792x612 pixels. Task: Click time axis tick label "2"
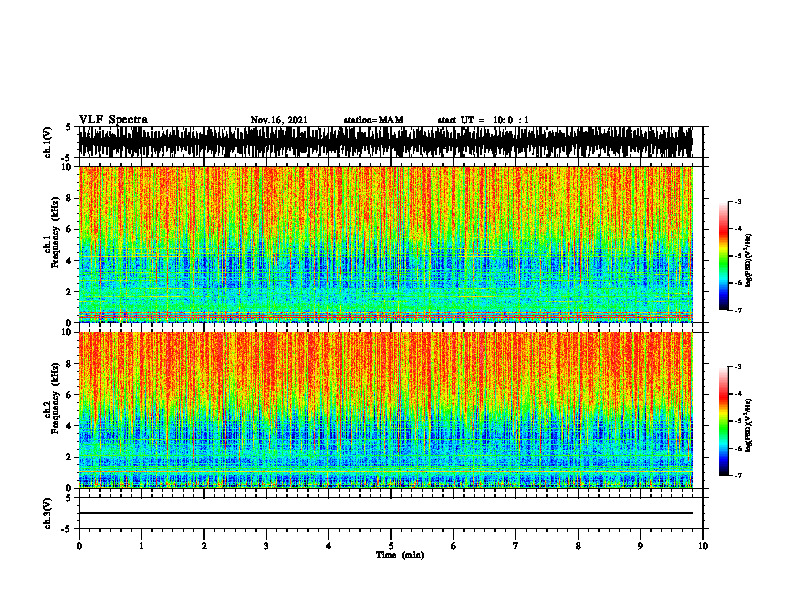click(x=204, y=546)
